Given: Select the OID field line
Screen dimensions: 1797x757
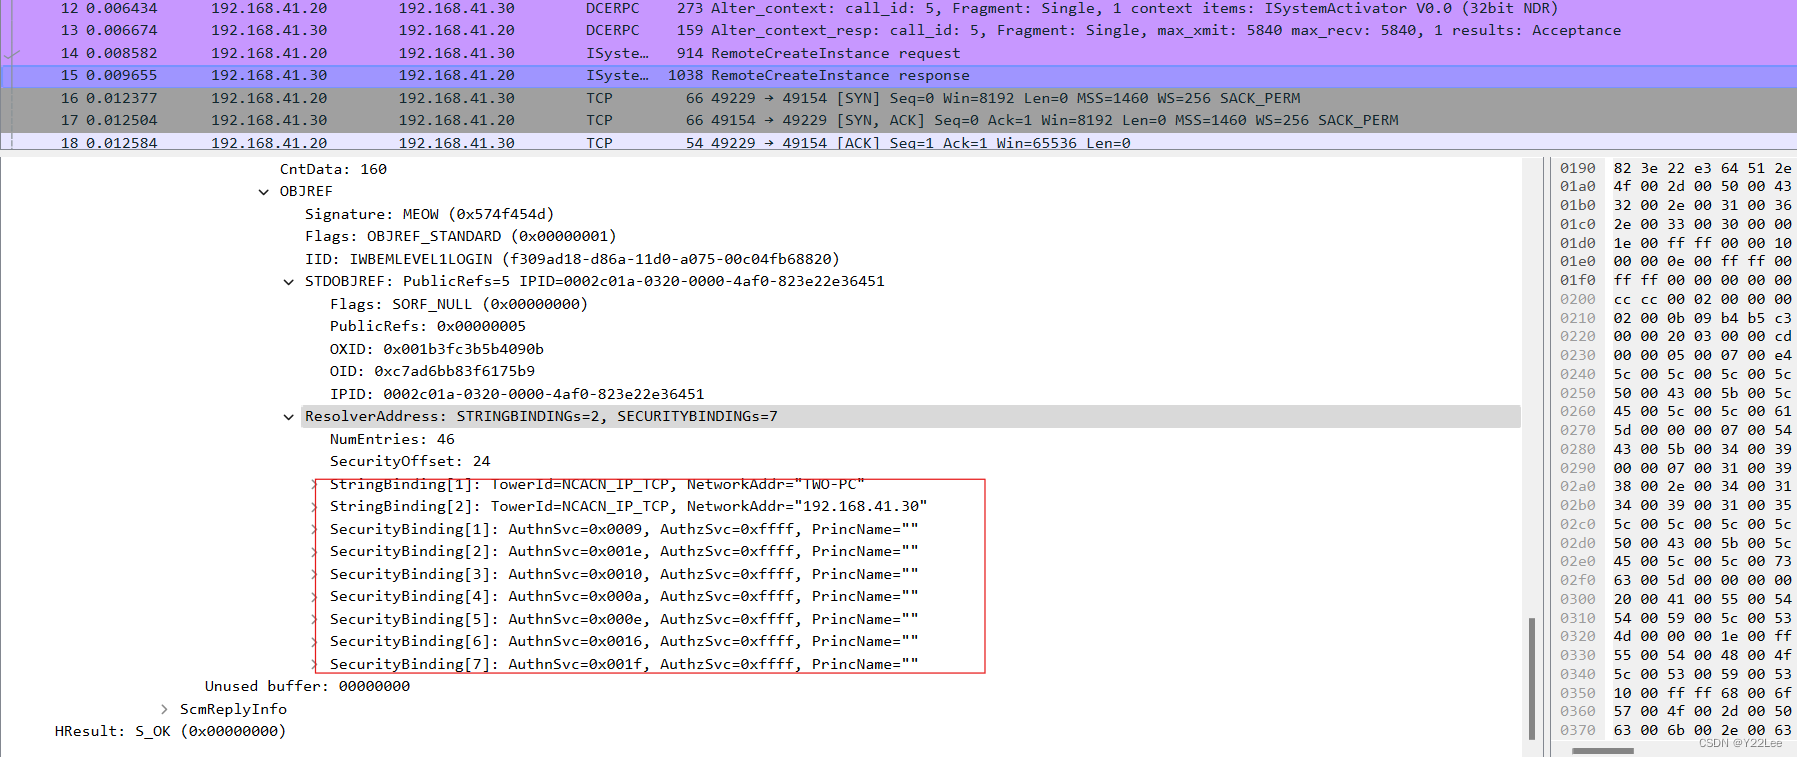Looking at the screenshot, I should 432,372.
